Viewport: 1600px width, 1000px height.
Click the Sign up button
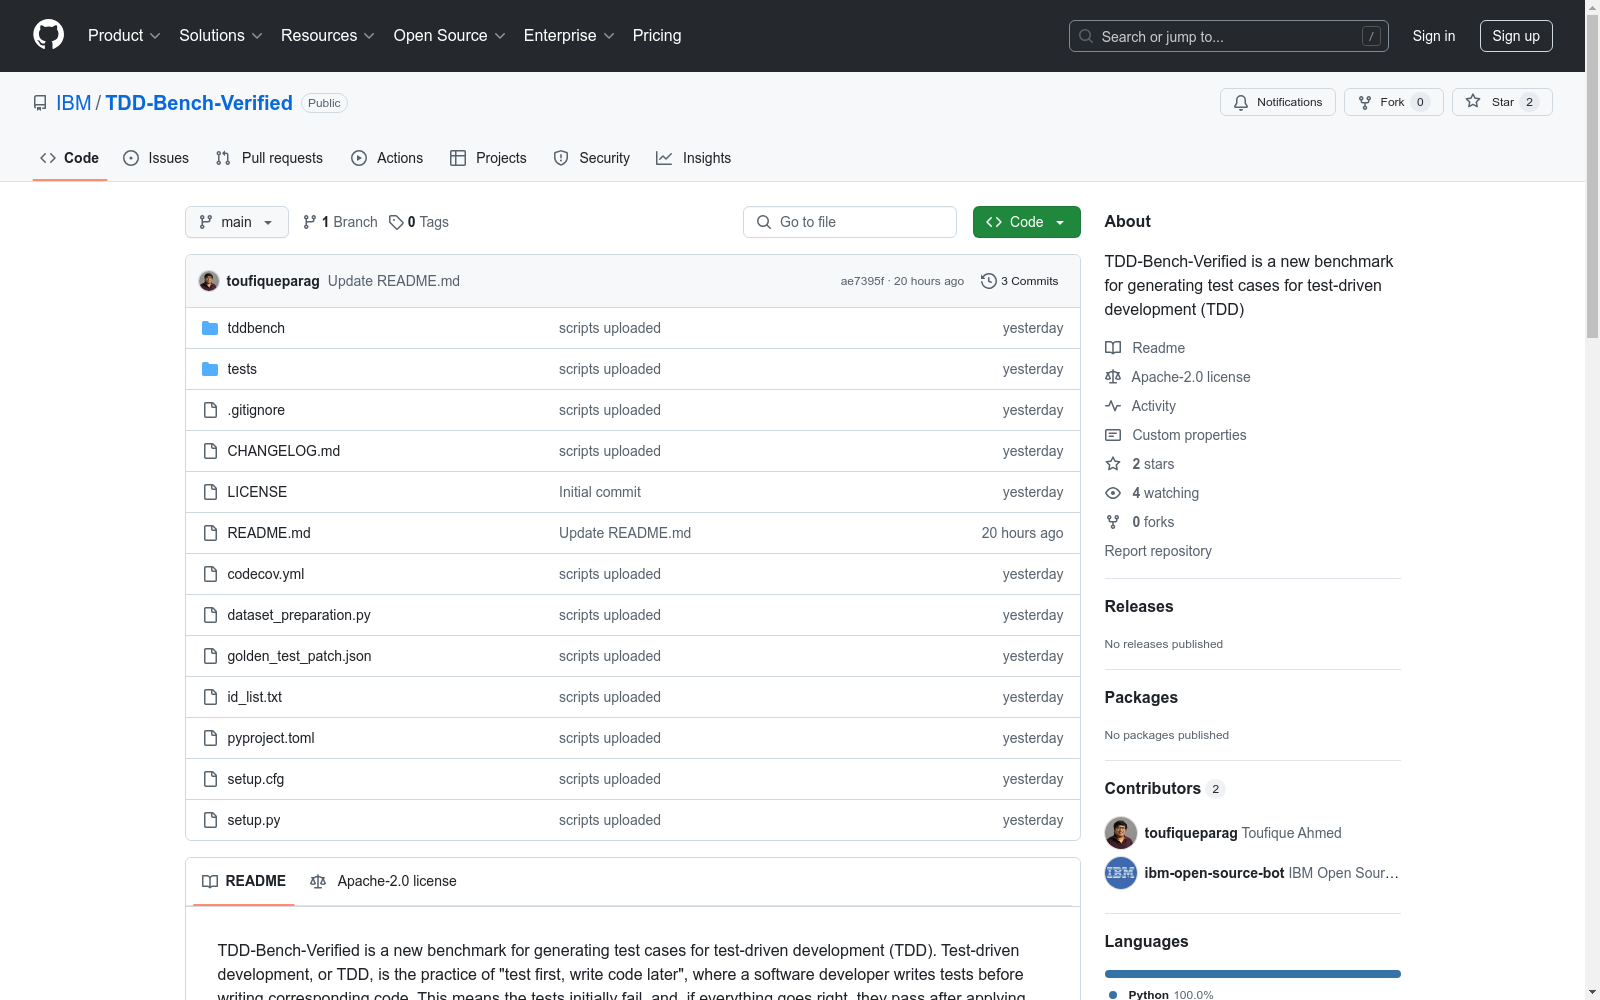click(1516, 36)
